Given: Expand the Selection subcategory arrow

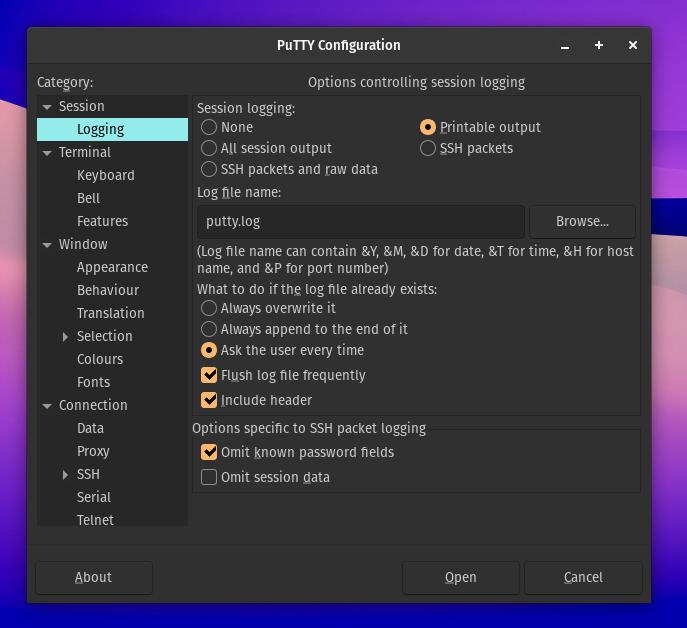Looking at the screenshot, I should click(x=65, y=337).
